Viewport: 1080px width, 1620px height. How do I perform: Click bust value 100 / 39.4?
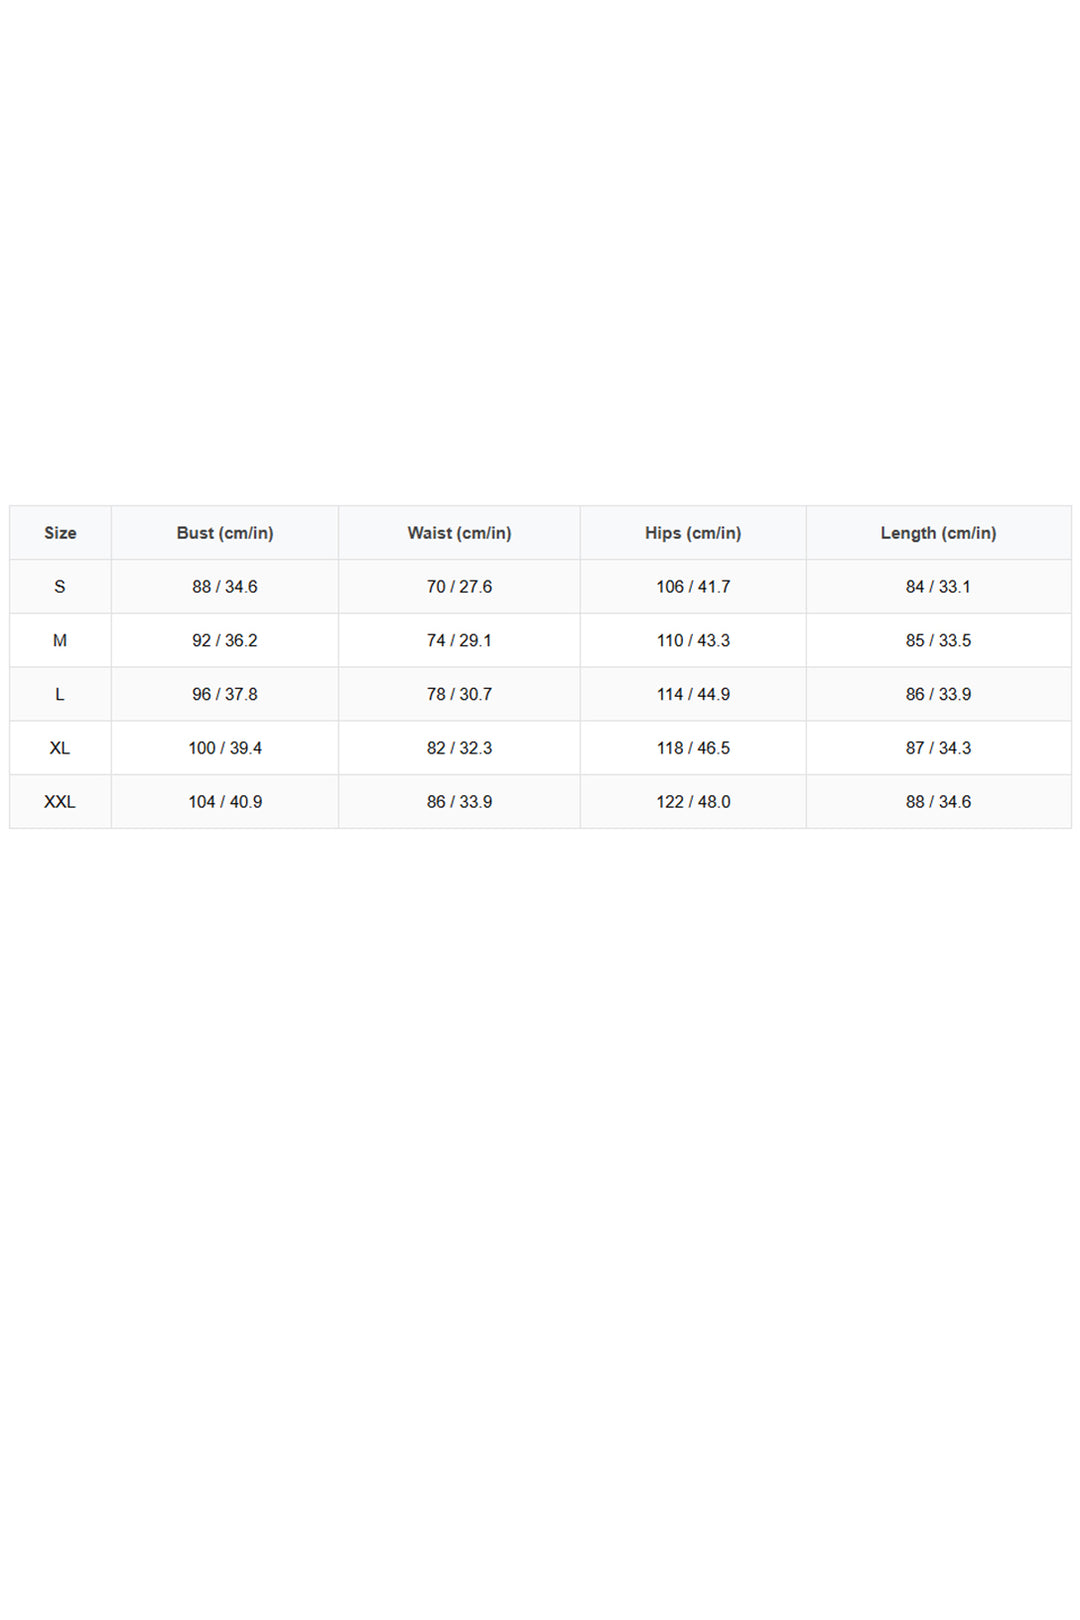[225, 748]
